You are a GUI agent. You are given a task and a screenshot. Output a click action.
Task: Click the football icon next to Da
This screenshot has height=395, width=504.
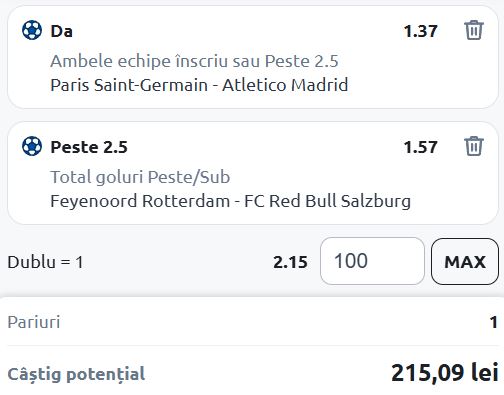[x=32, y=30]
